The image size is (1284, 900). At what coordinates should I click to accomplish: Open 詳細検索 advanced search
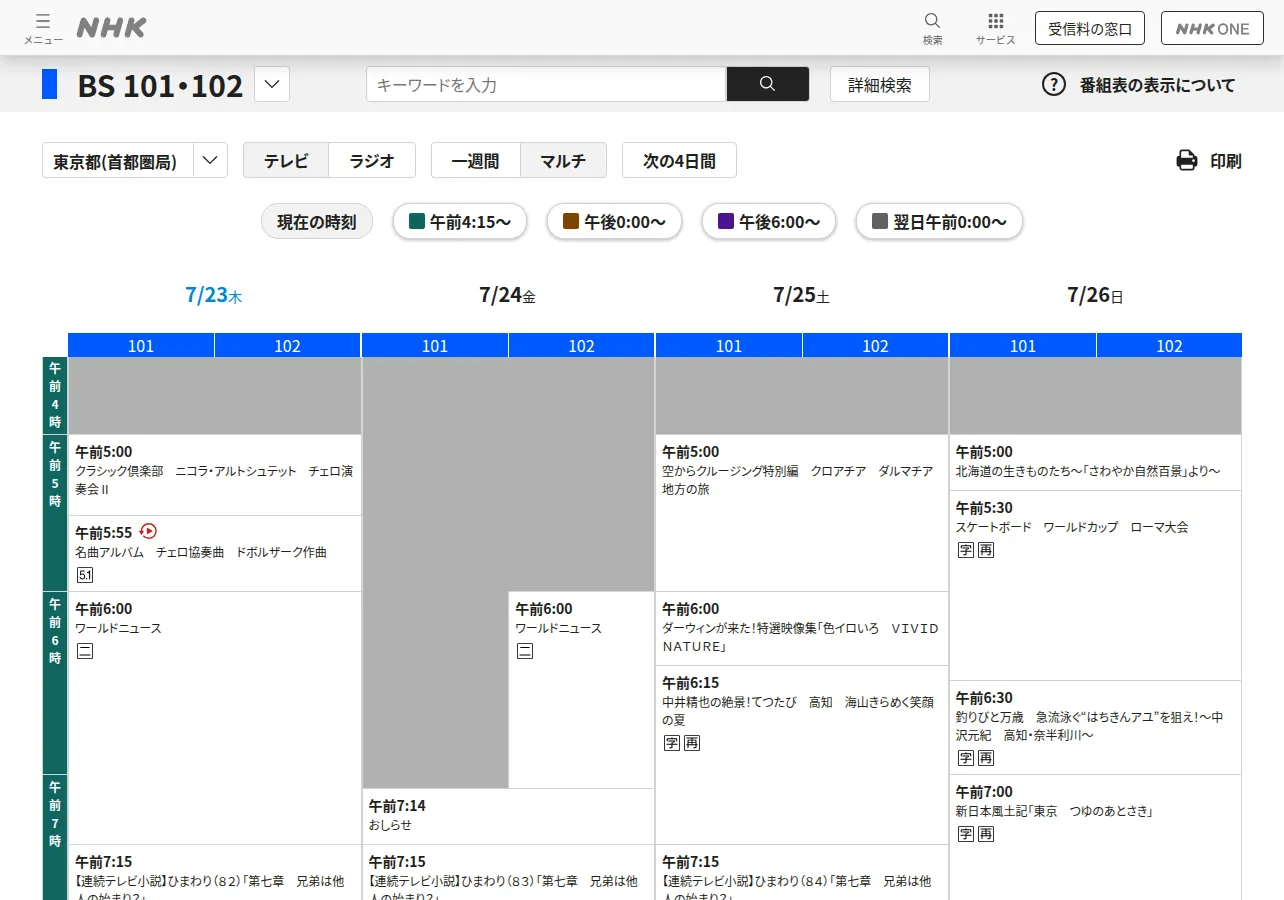pos(880,84)
